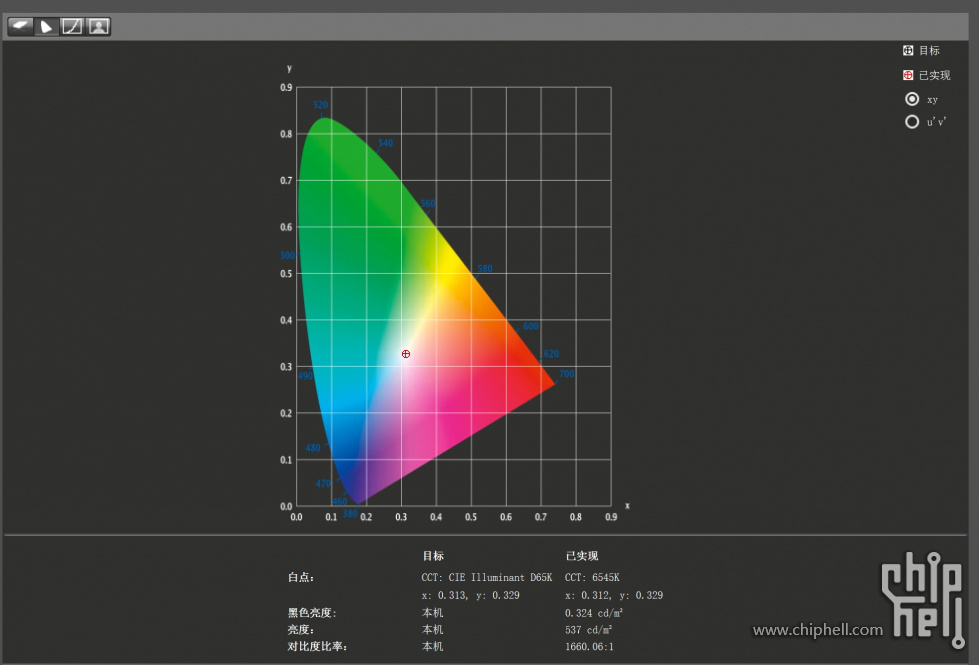The width and height of the screenshot is (979, 665).
Task: Open the portrait image preview icon
Action: (x=98, y=26)
